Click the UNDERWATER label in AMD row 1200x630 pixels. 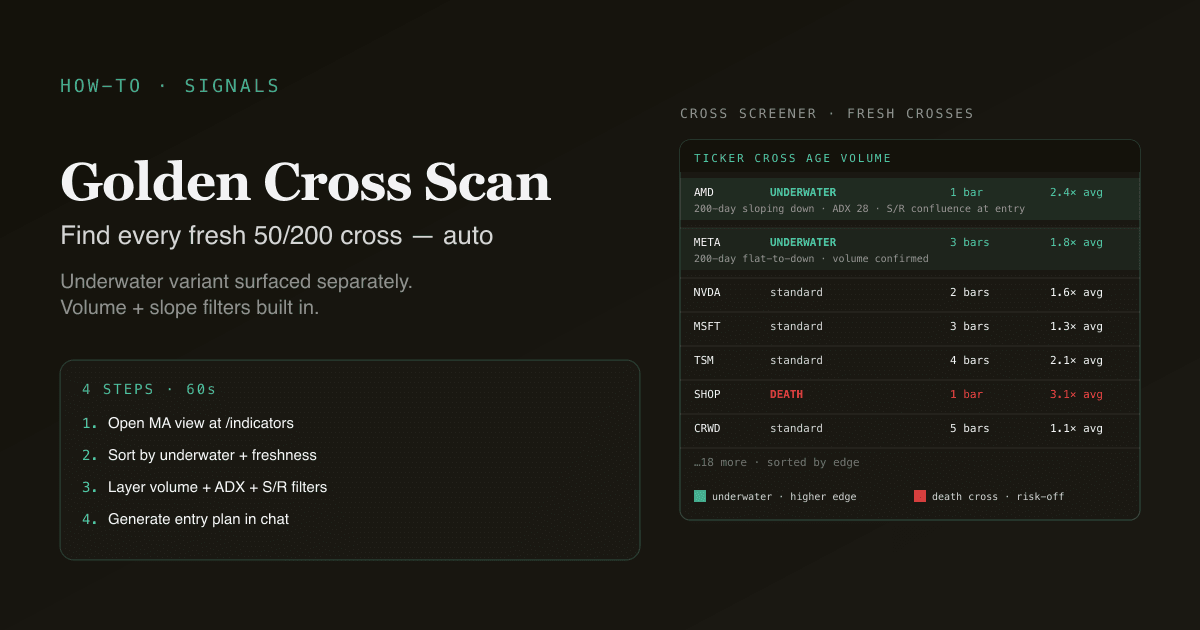tap(803, 192)
